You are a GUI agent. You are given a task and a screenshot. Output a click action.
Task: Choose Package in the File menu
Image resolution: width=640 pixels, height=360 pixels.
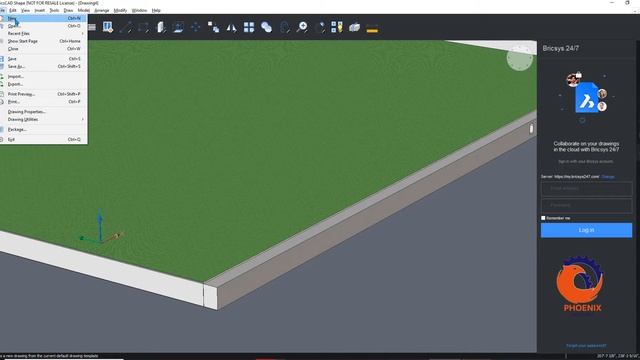(x=44, y=129)
